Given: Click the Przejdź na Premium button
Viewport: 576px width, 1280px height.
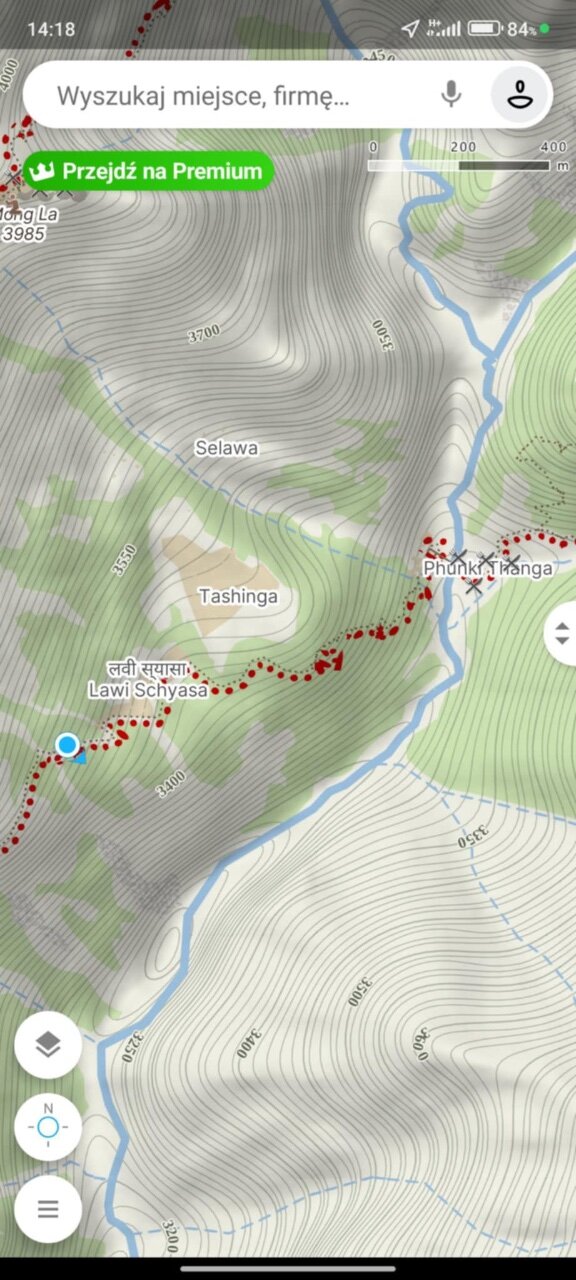Looking at the screenshot, I should (149, 171).
